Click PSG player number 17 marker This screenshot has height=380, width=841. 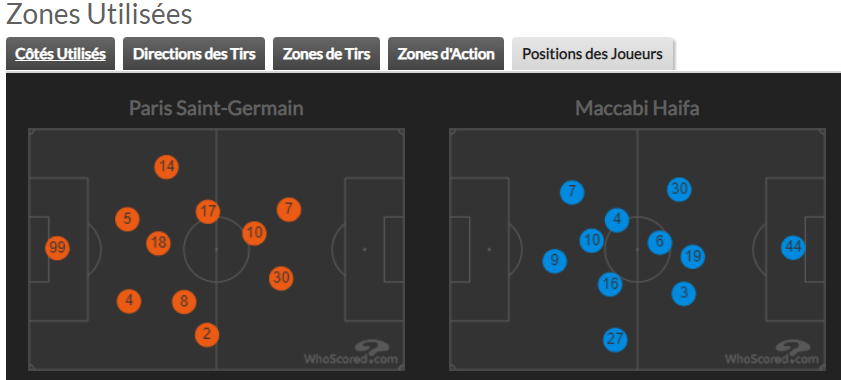(208, 211)
